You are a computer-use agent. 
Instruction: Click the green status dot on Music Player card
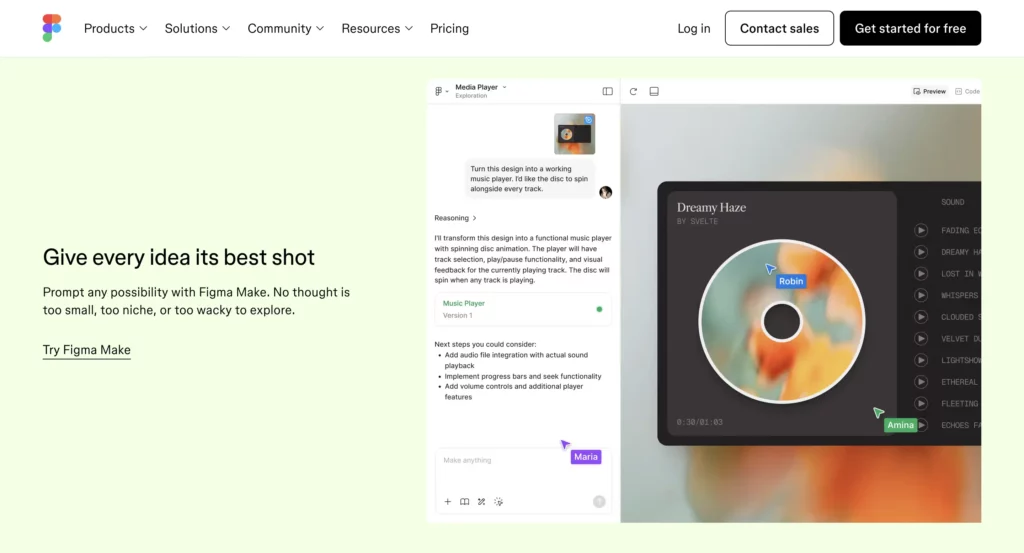[599, 309]
